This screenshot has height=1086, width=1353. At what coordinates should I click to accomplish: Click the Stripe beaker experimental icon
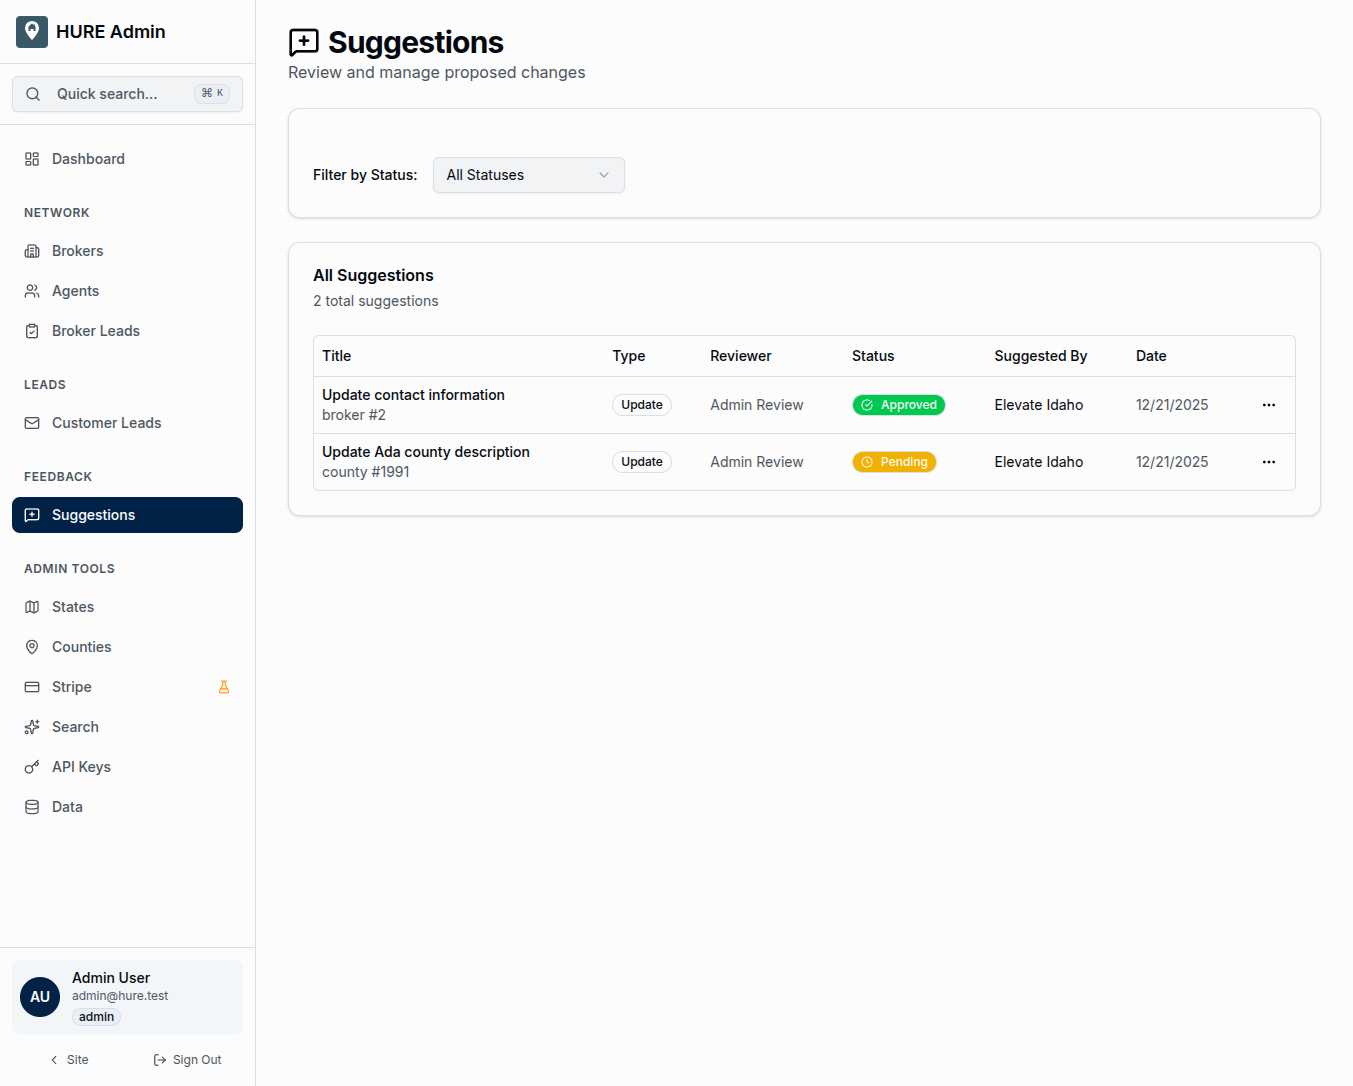tap(224, 687)
